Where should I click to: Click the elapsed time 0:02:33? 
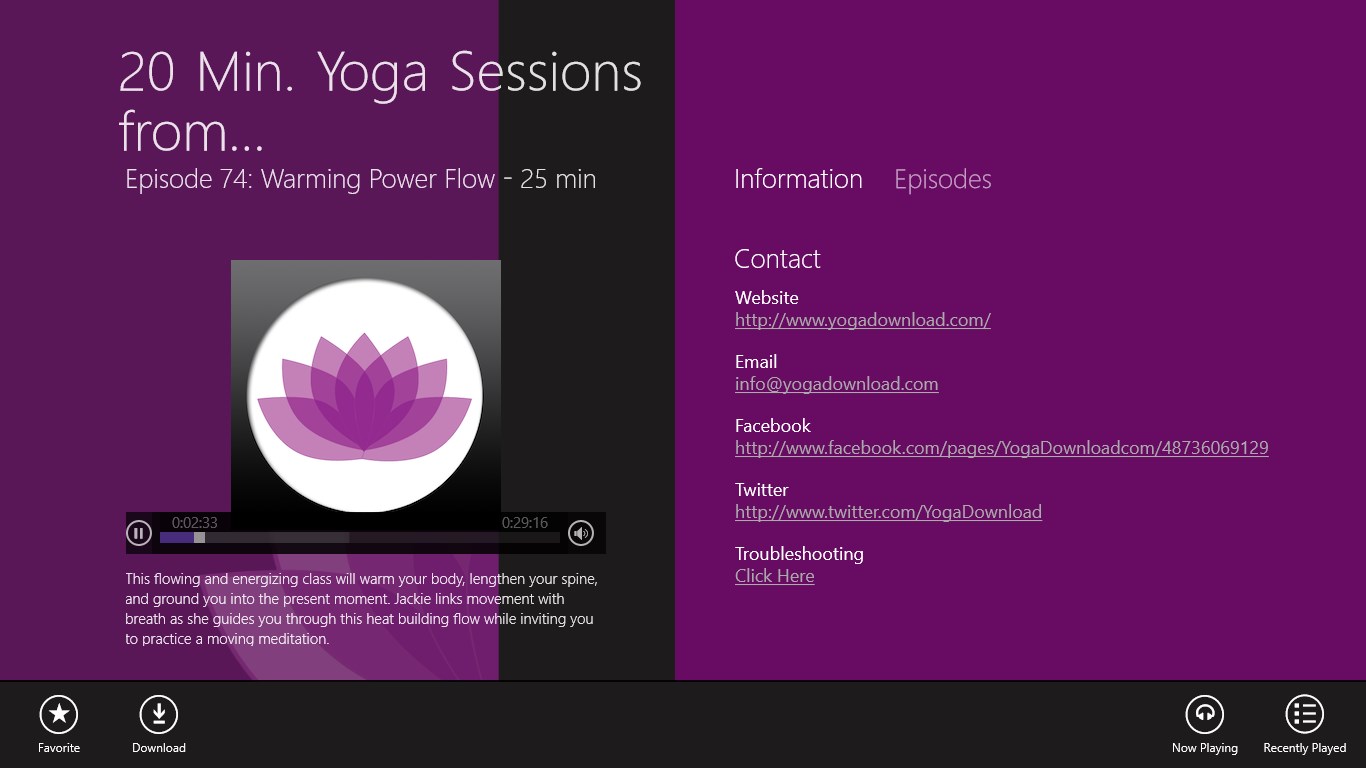(x=195, y=522)
